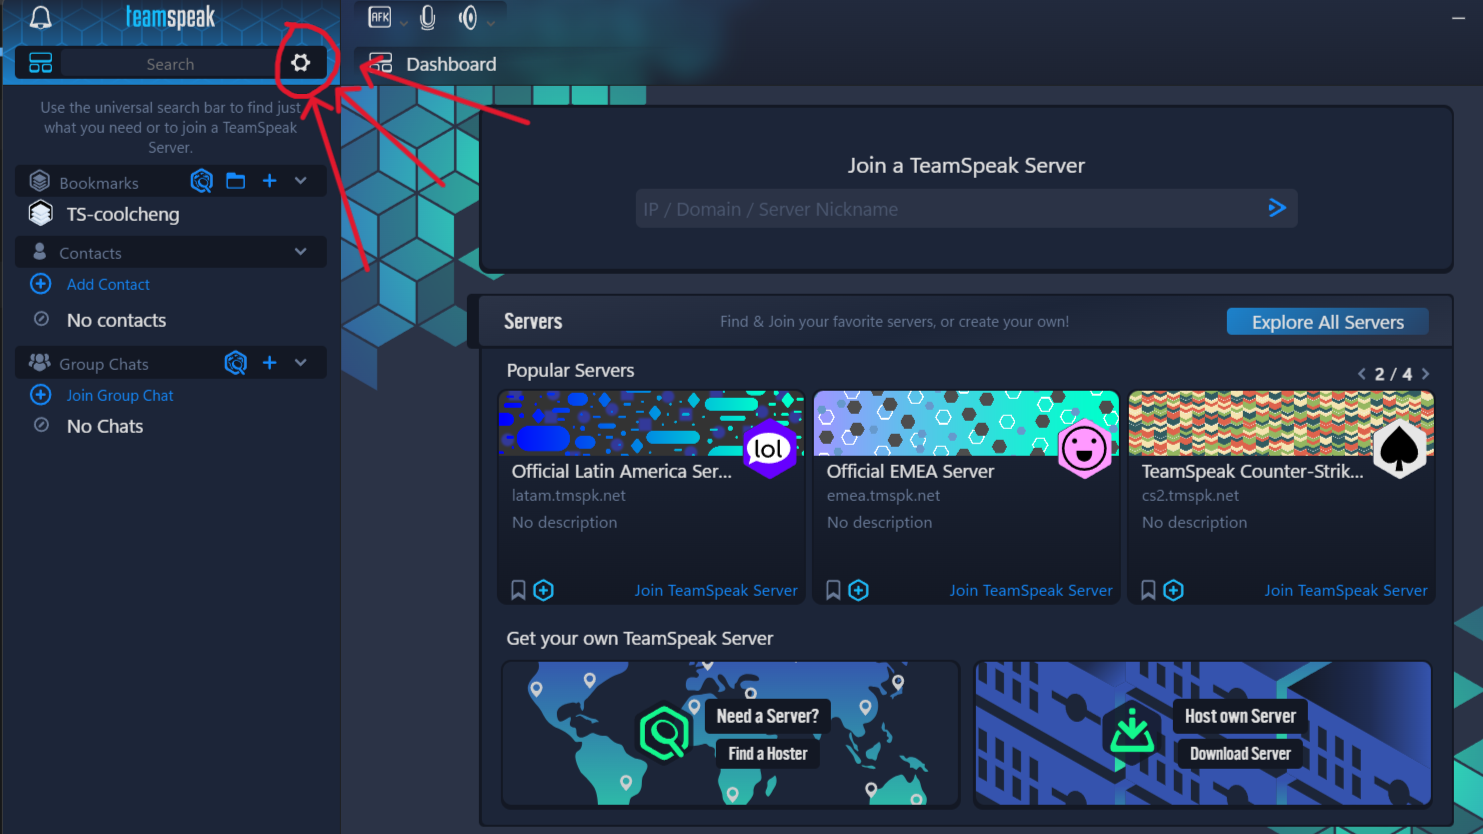The width and height of the screenshot is (1483, 834).
Task: Click plus hexagon icon on EMEA card
Action: click(859, 590)
